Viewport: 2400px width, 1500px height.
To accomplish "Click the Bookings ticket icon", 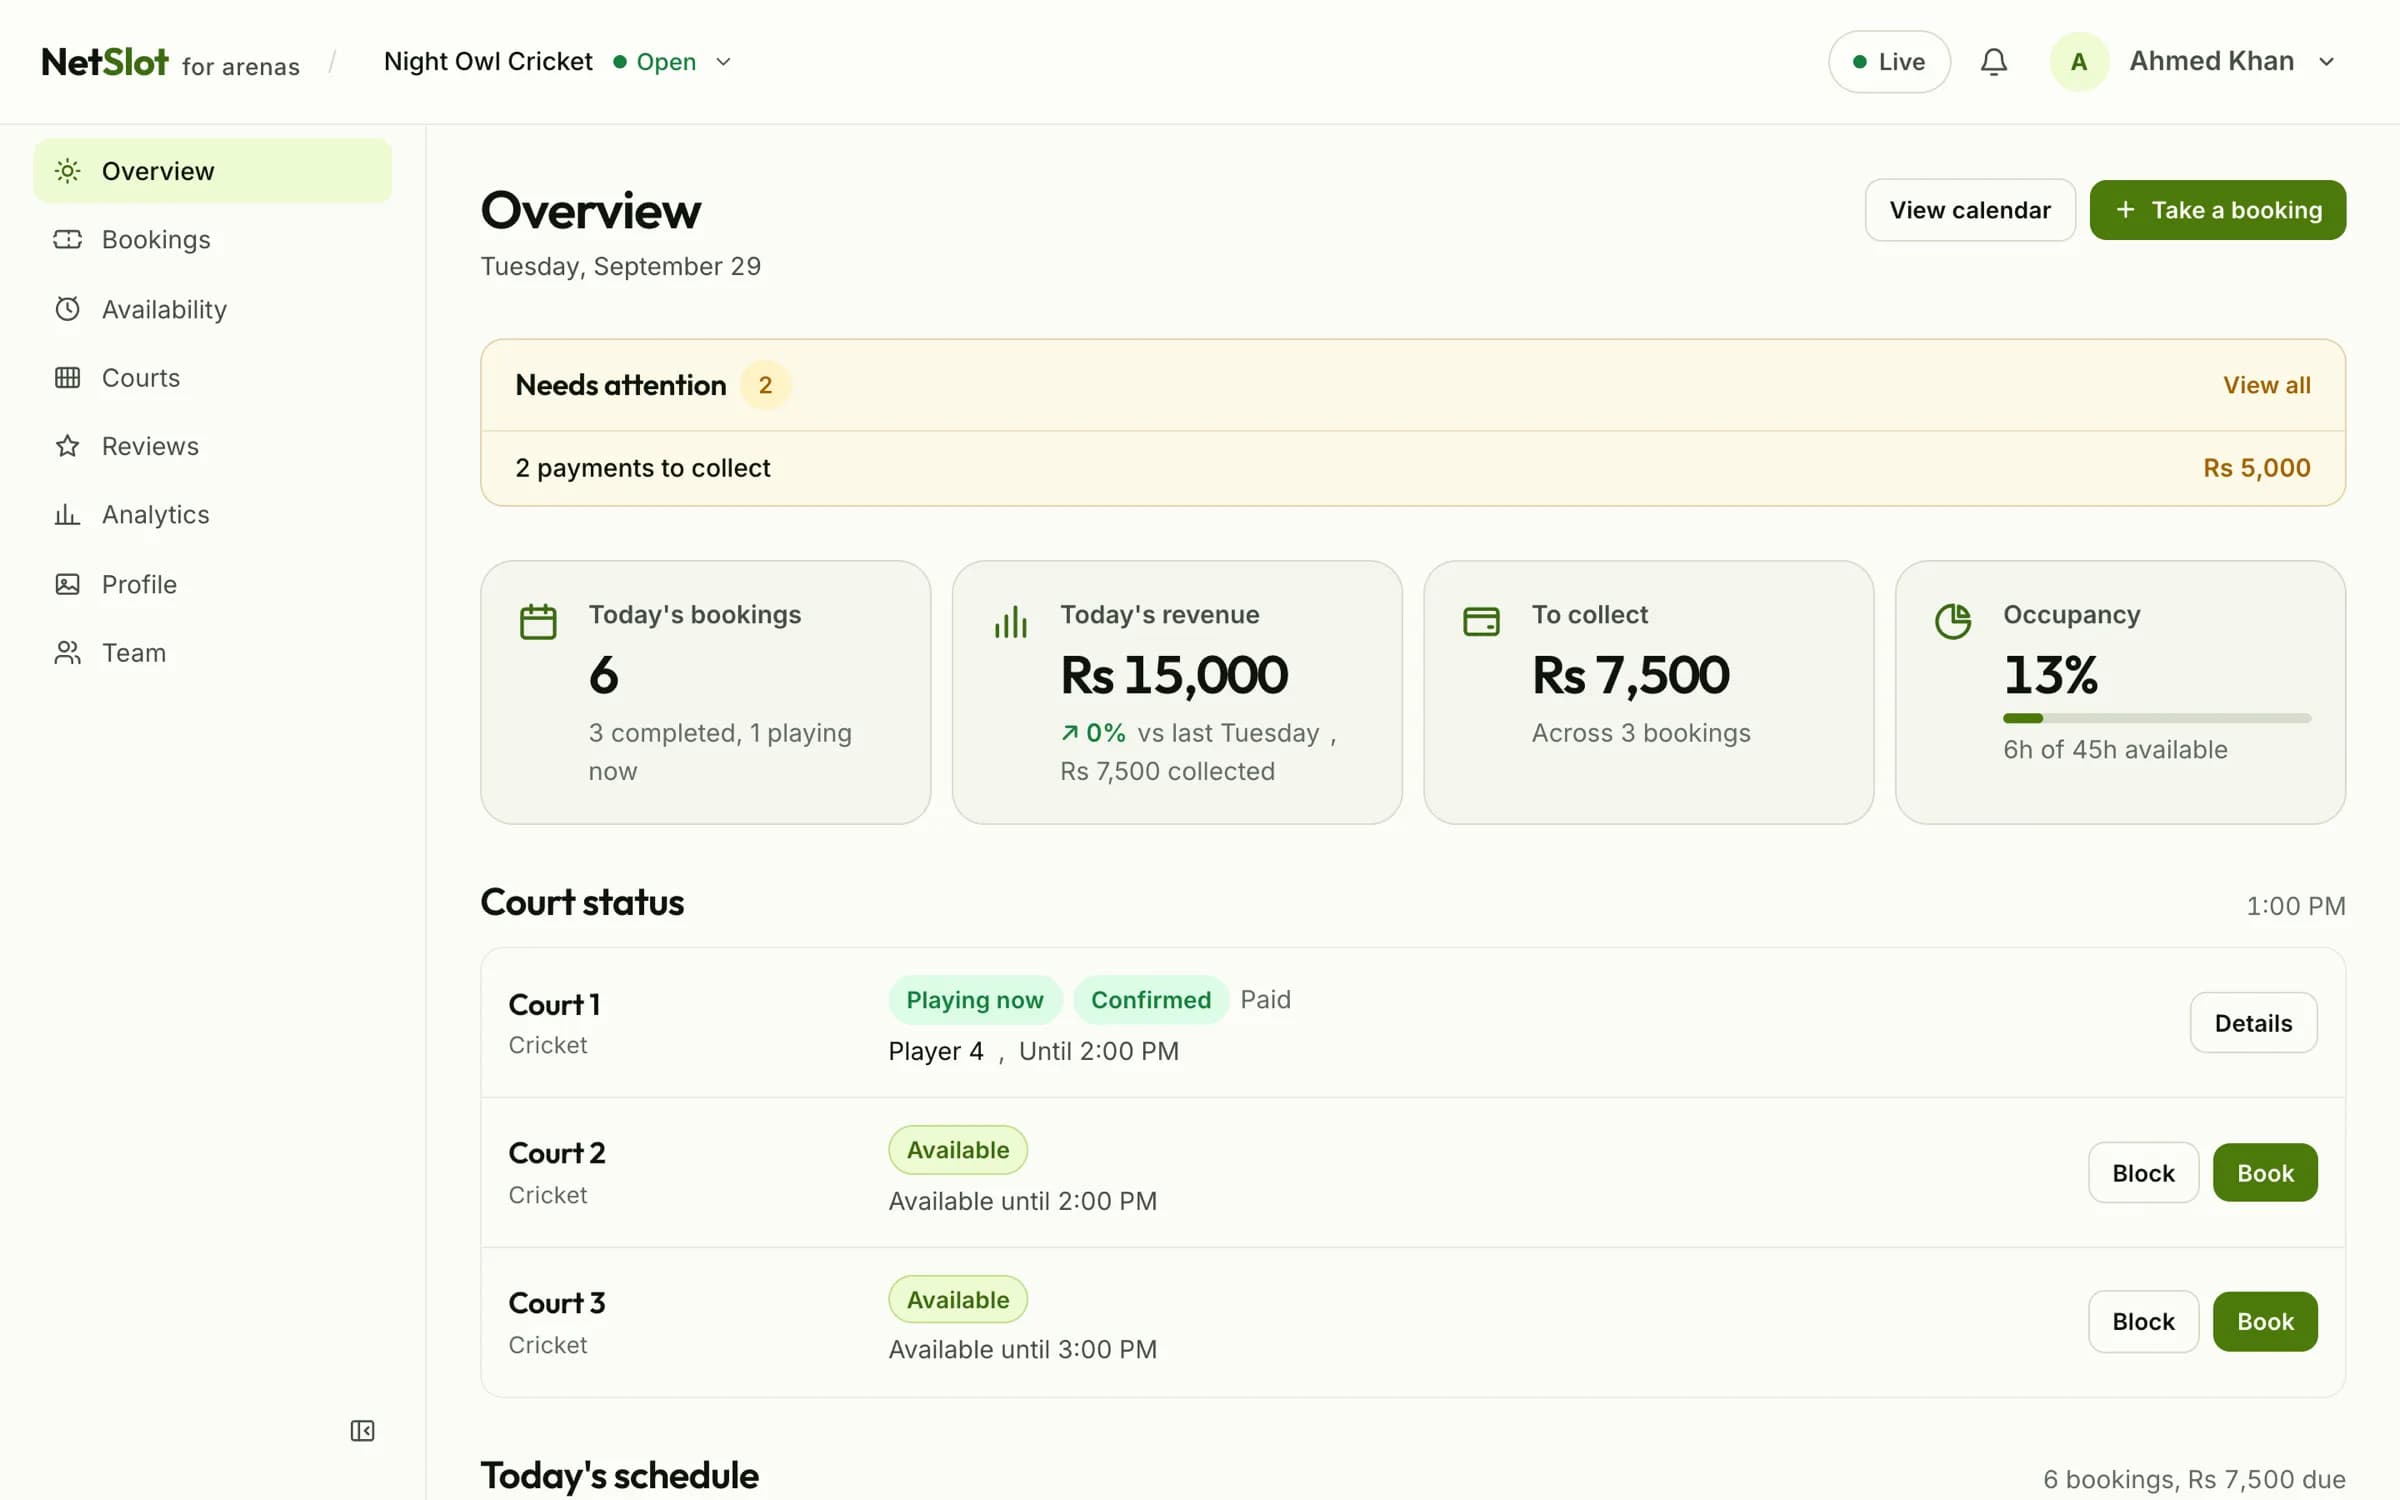I will click(x=67, y=239).
